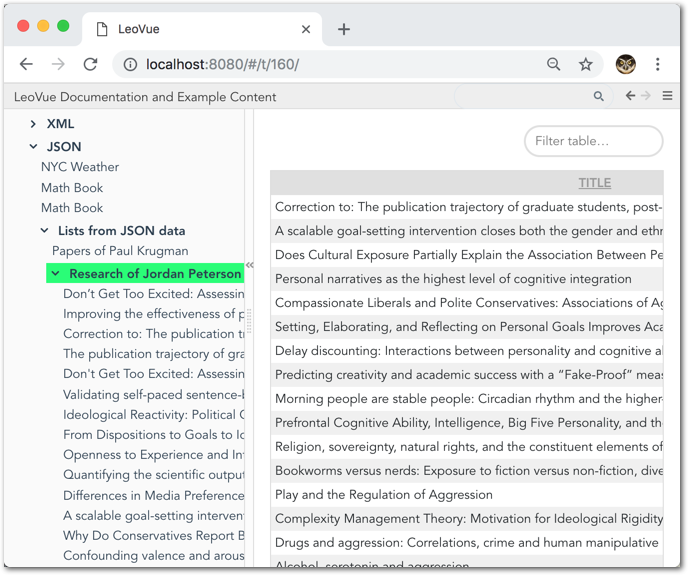Open the first Math Book item
The width and height of the screenshot is (688, 575).
click(72, 188)
